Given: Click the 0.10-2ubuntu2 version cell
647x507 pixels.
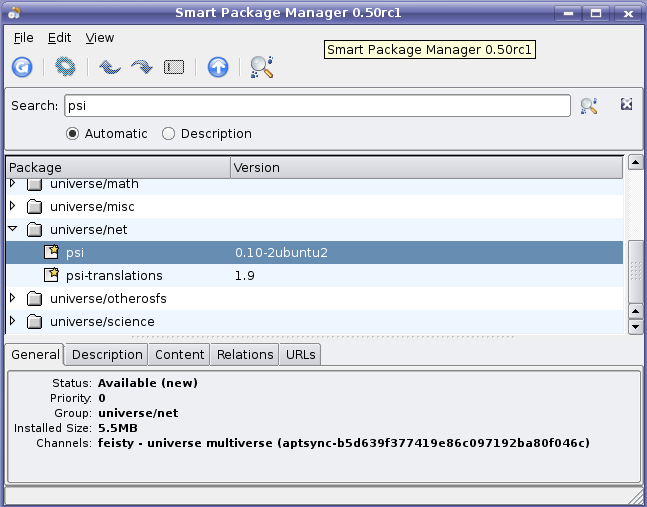Looking at the screenshot, I should point(281,252).
